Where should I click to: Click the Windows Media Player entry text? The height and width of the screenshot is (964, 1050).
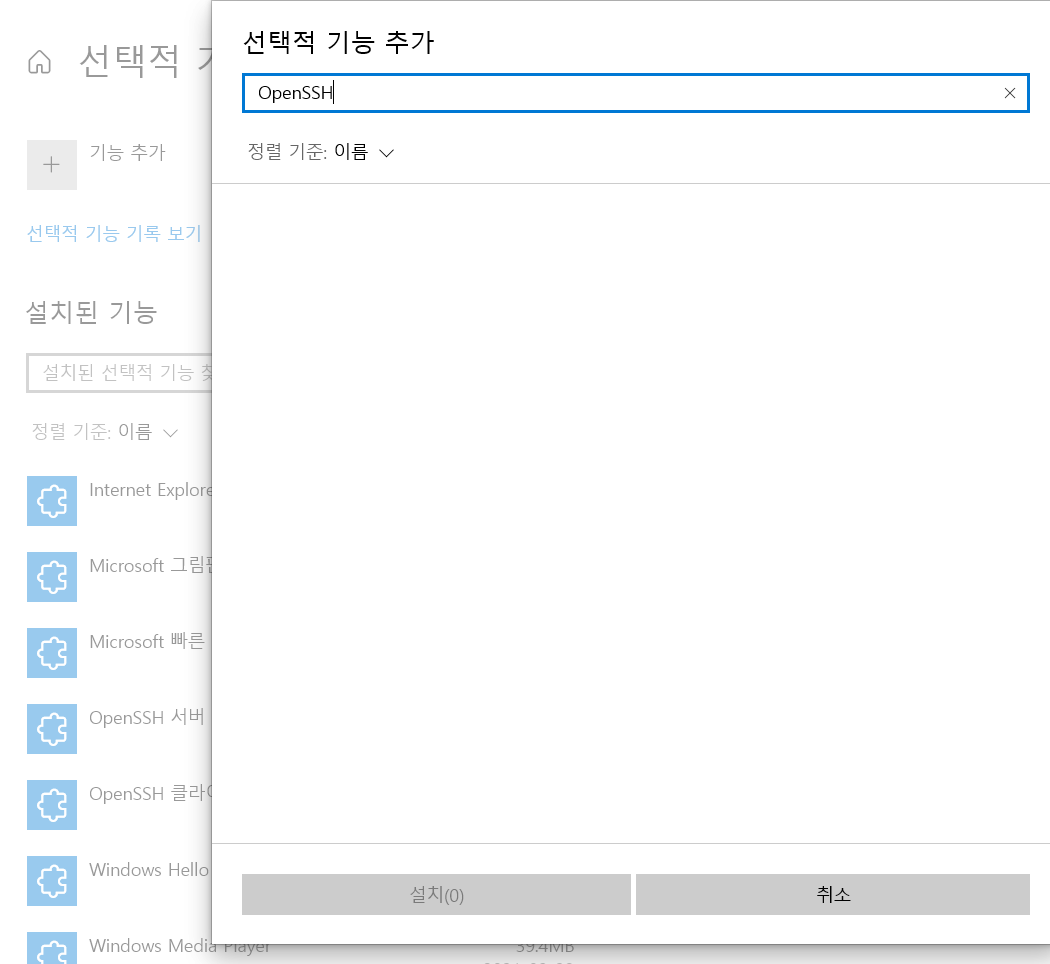click(179, 945)
